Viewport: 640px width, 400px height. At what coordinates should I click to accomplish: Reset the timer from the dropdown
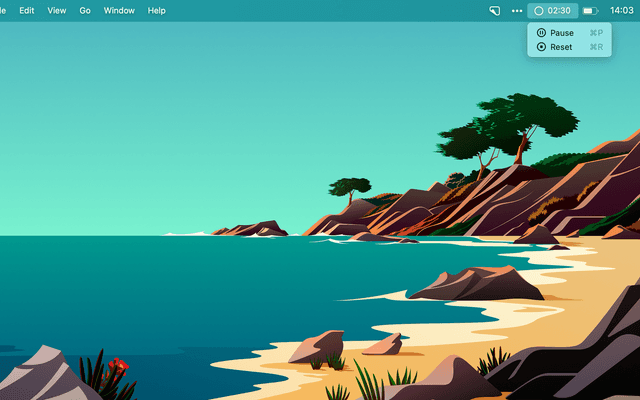(x=561, y=47)
